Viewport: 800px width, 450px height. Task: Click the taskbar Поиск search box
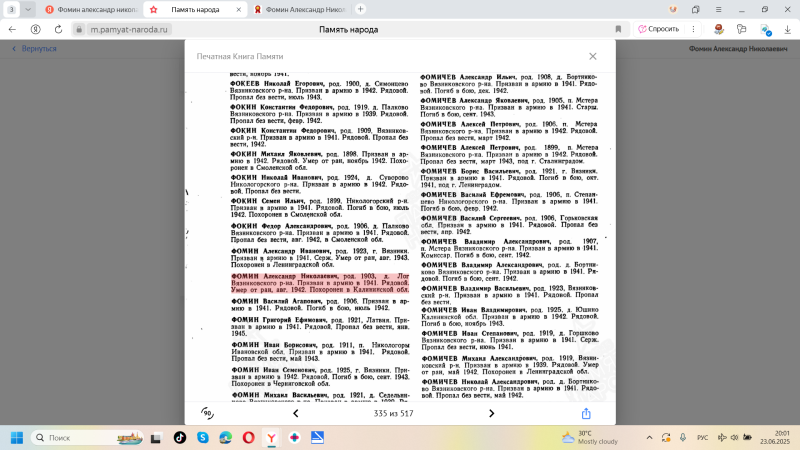[x=88, y=438]
